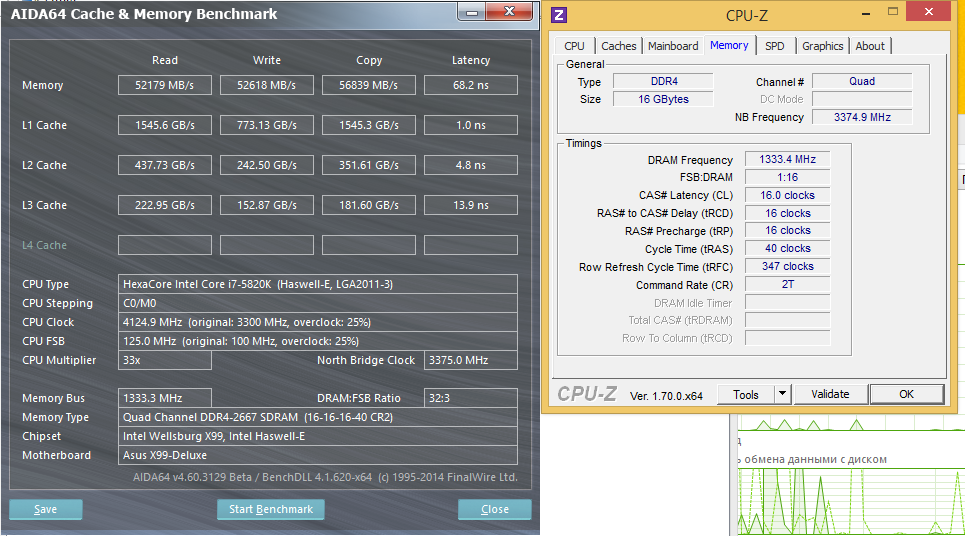965x536 pixels.
Task: Click L3 Cache Latency value 13.9 ns
Action: tap(471, 205)
